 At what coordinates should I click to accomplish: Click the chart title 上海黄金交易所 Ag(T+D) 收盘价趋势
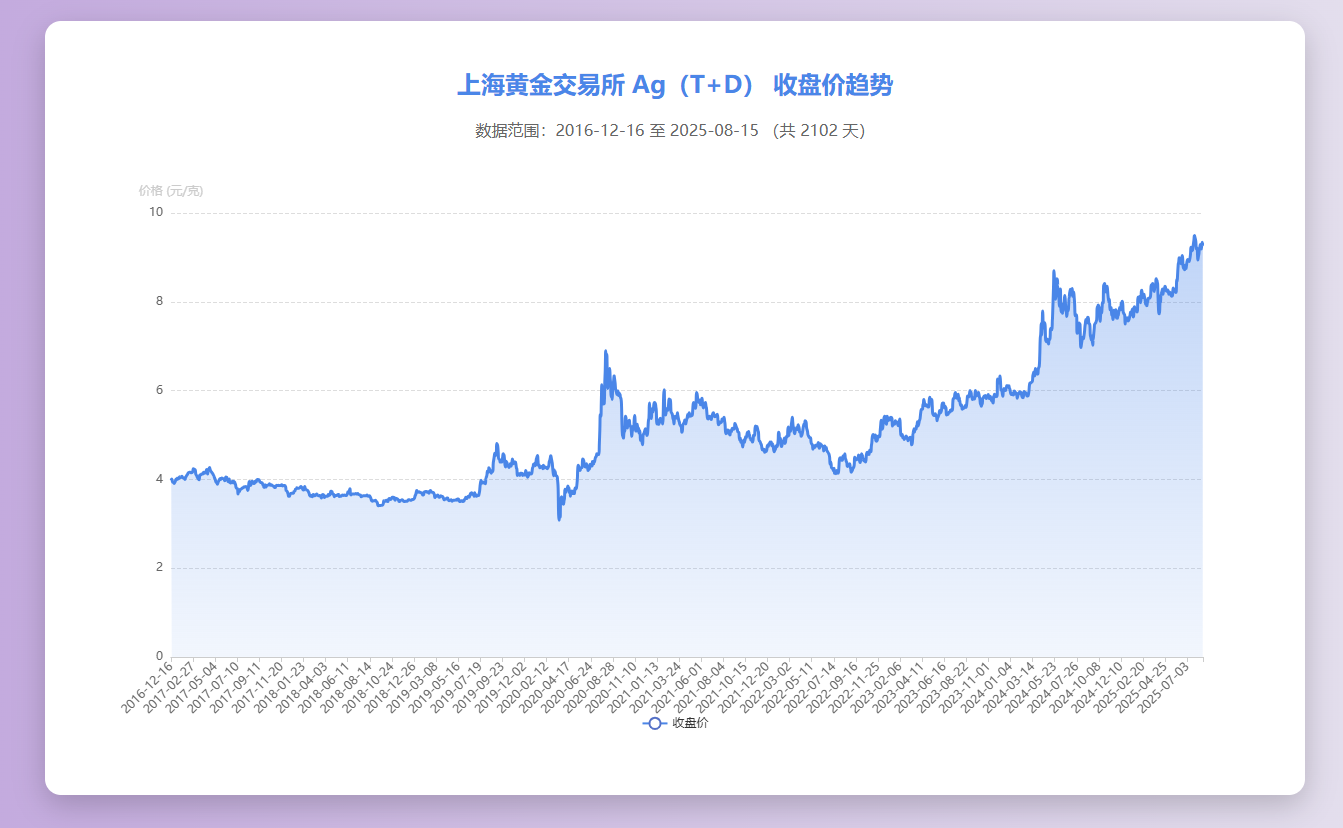click(675, 85)
